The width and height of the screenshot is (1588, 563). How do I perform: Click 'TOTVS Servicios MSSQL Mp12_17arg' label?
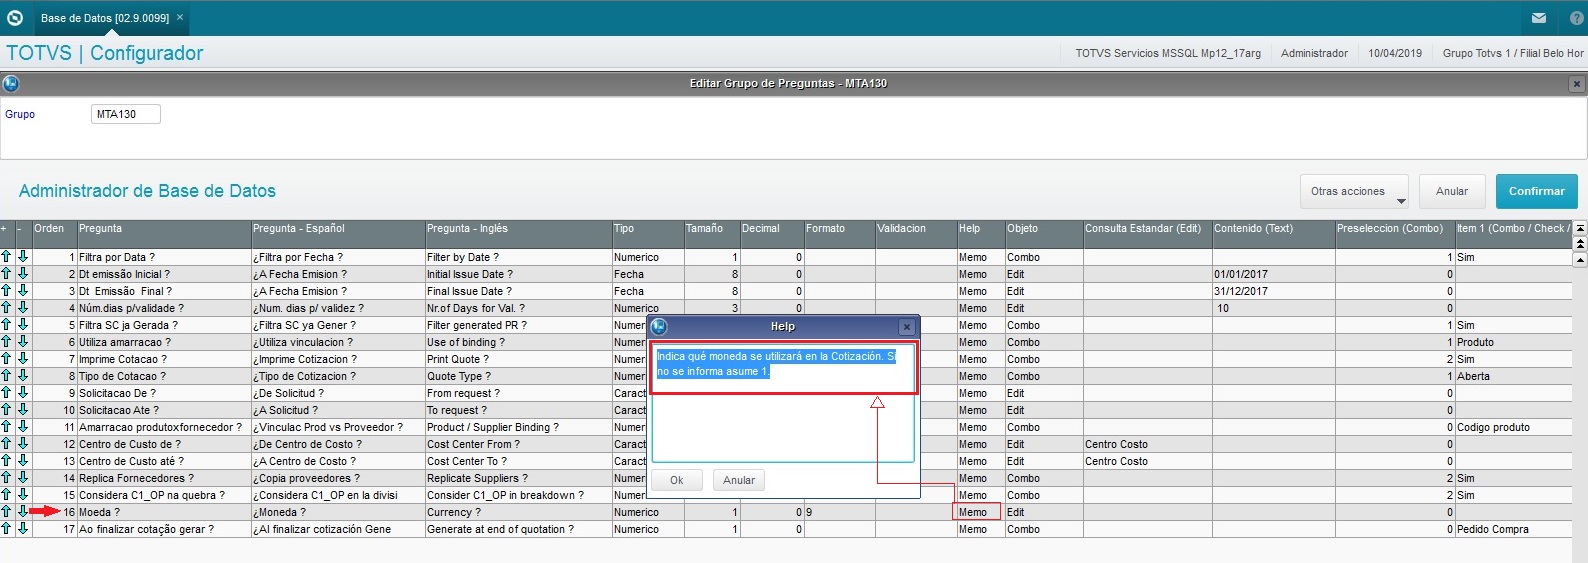(1168, 53)
